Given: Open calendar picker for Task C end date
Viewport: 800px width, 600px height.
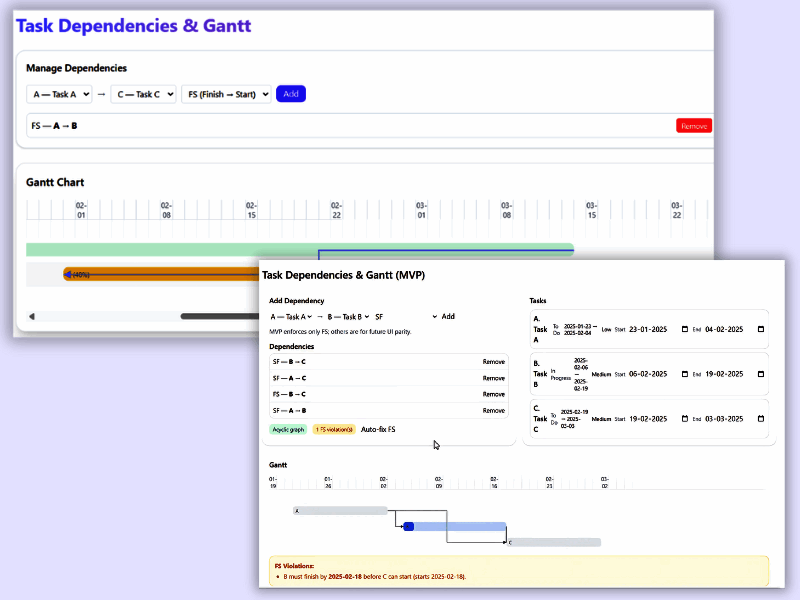Looking at the screenshot, I should point(760,419).
